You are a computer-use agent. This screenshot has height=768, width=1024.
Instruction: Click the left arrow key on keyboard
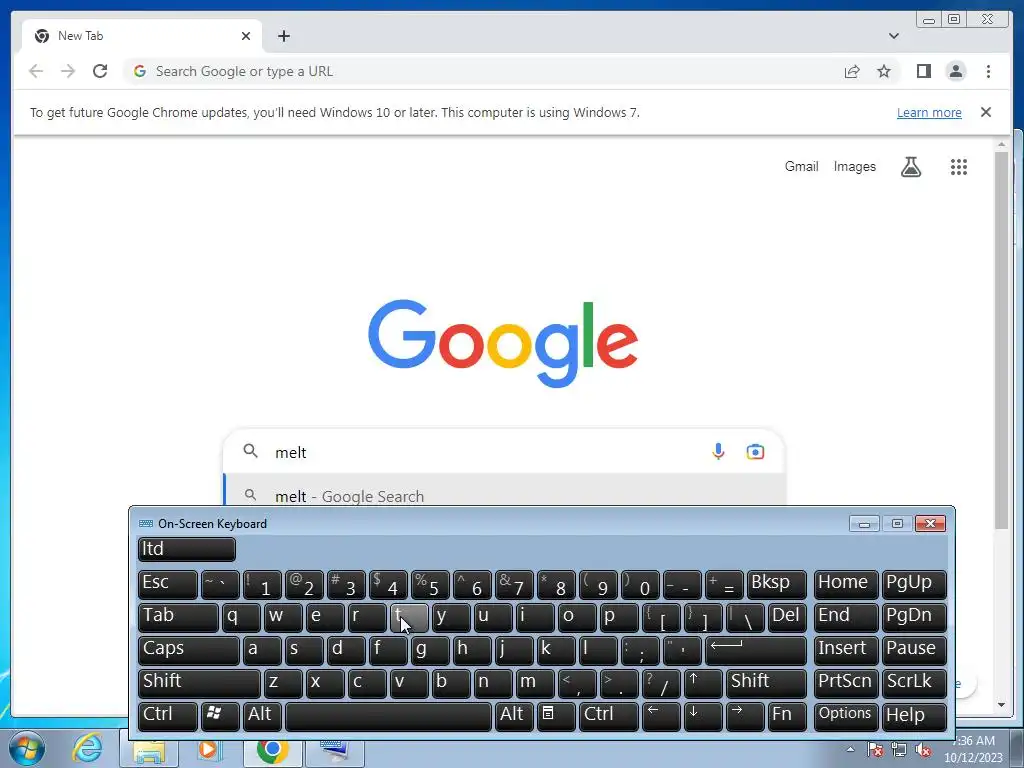pos(661,716)
